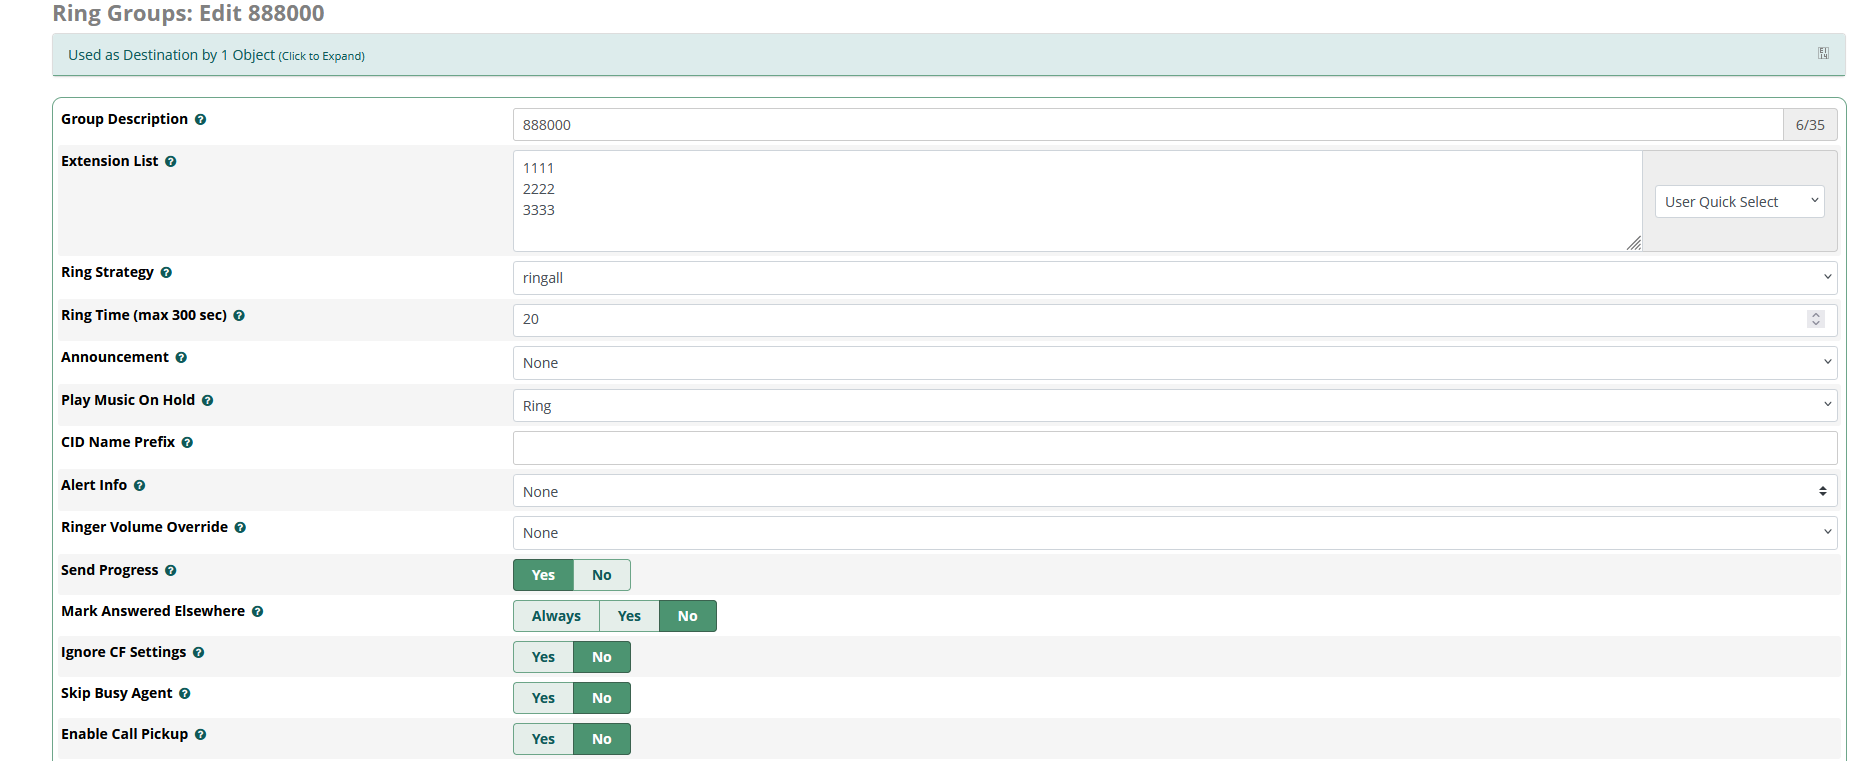
Task: Set Enable Call Pickup to Yes
Action: 543,739
